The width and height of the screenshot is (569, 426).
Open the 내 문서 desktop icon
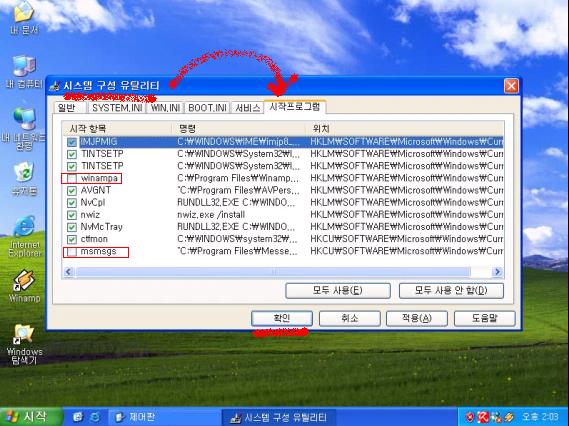(24, 17)
